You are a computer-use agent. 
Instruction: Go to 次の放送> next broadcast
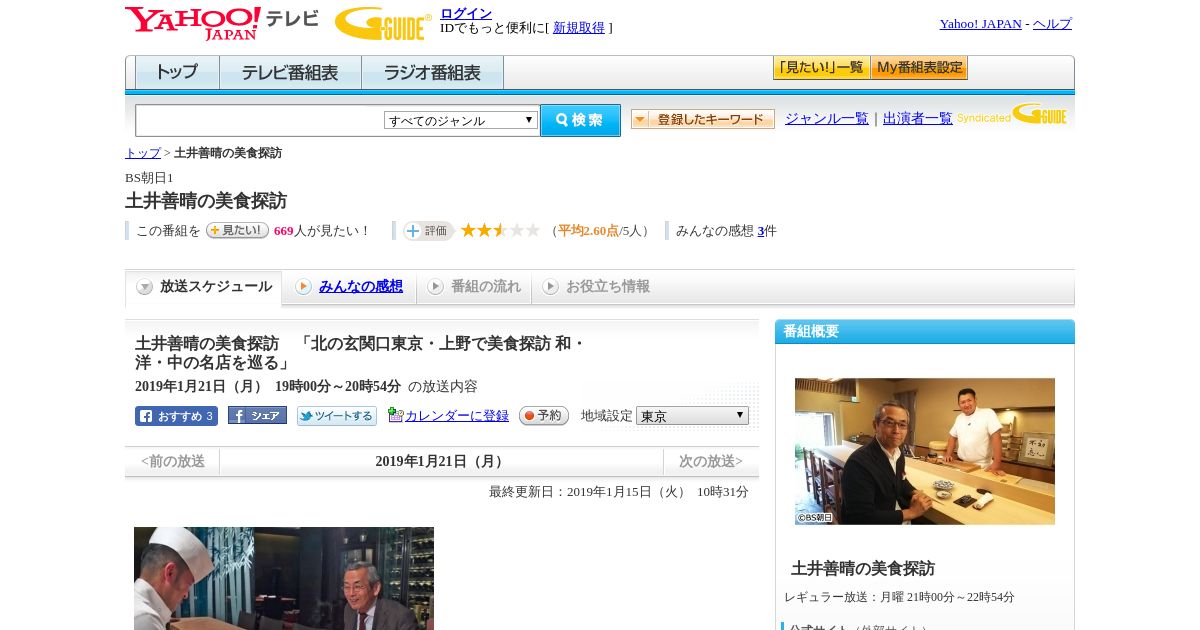coord(711,461)
